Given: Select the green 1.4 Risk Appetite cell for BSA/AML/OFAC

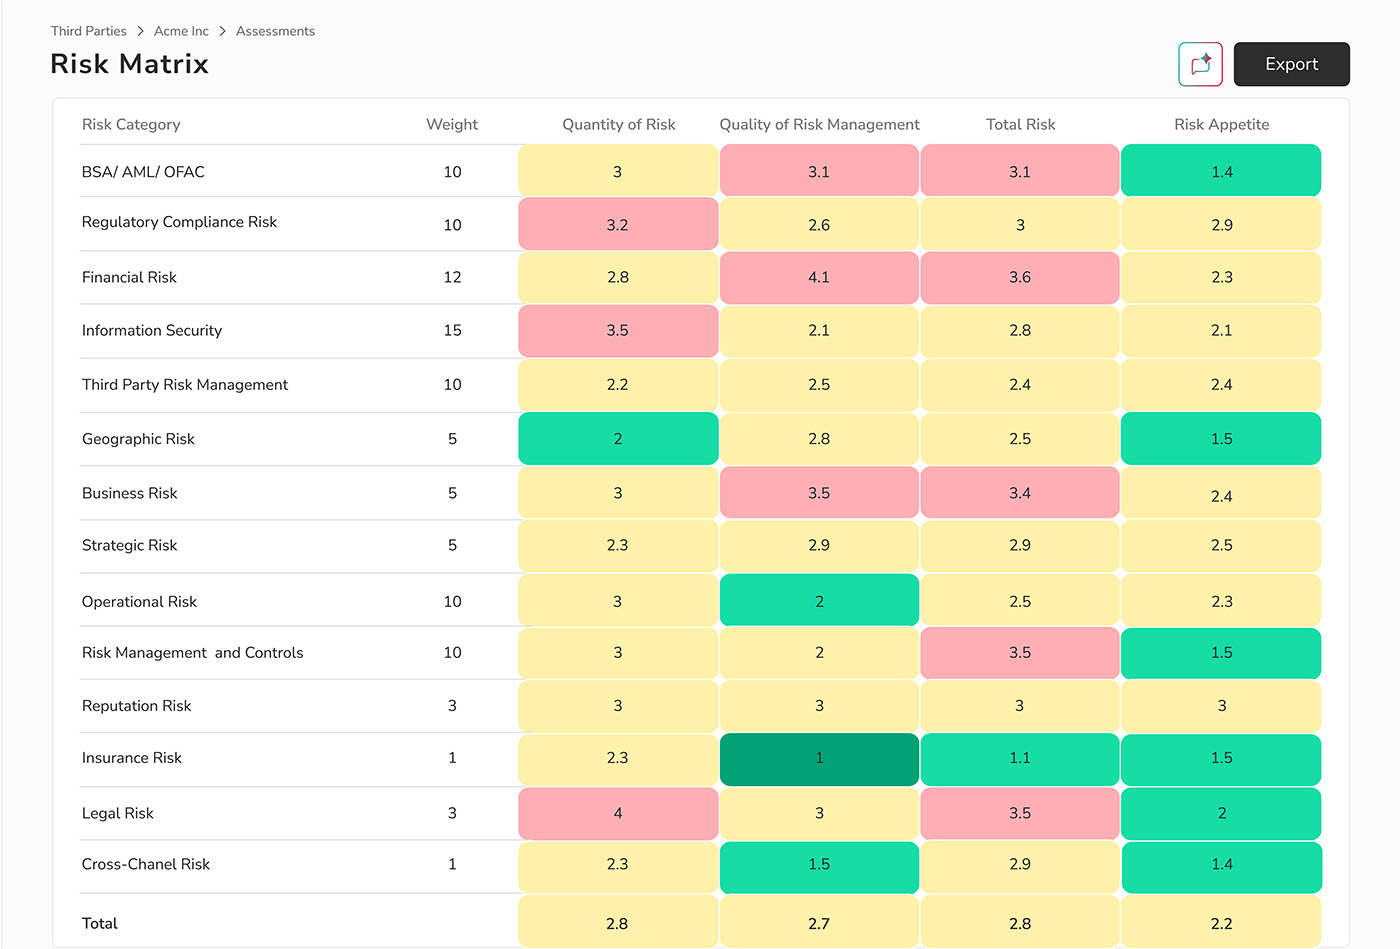Looking at the screenshot, I should click(1221, 170).
